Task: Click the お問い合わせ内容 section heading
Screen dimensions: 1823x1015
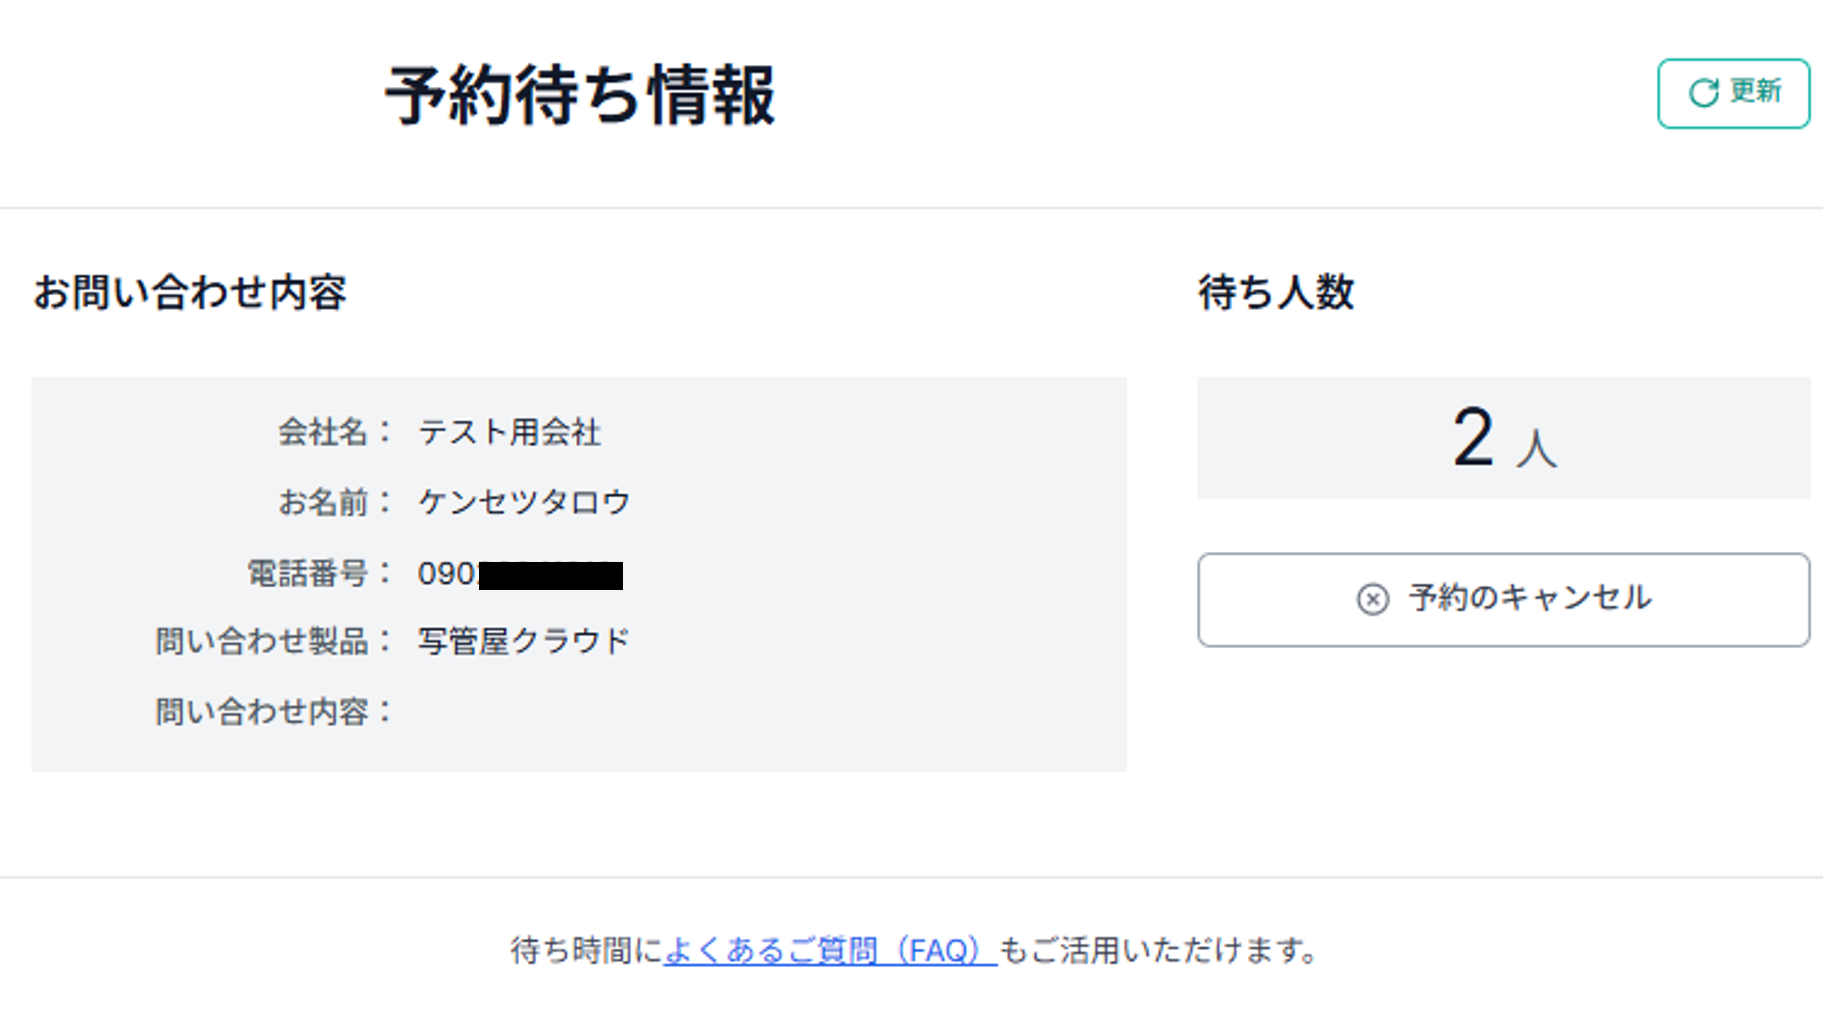Action: pos(194,293)
